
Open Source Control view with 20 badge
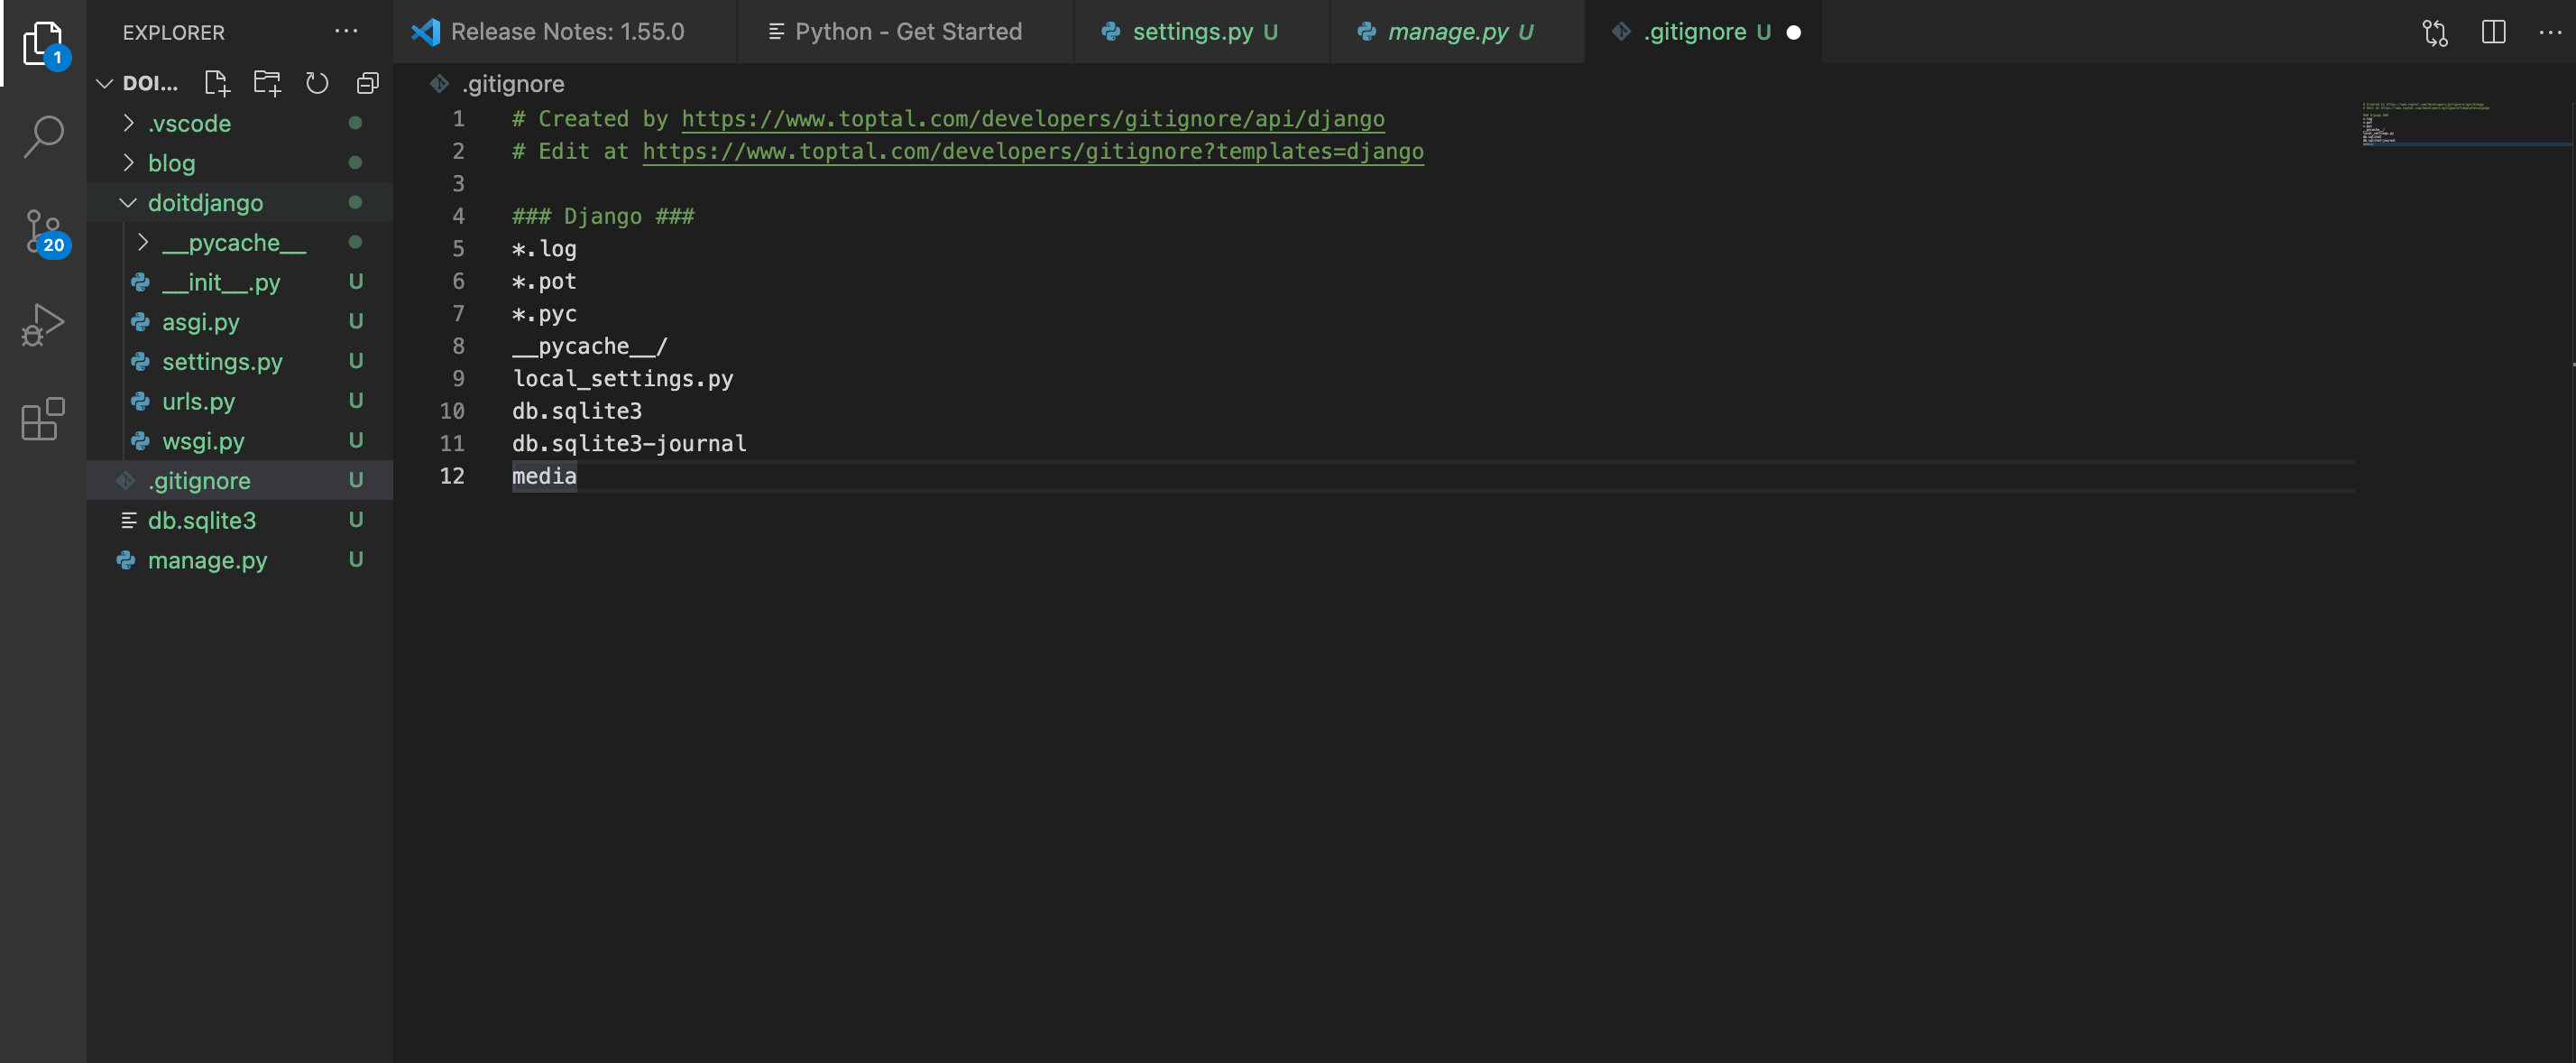pyautogui.click(x=43, y=232)
